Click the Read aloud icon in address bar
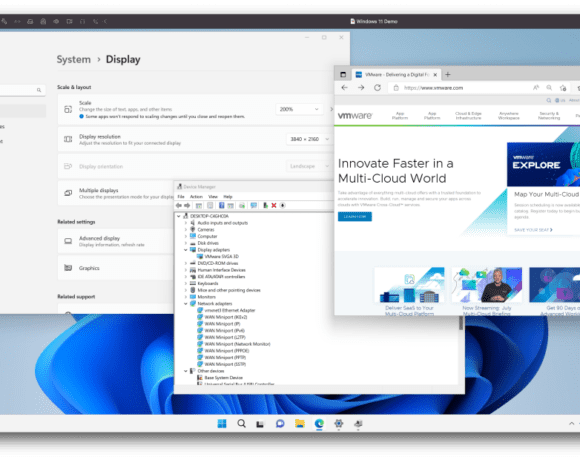The image size is (580, 460). (536, 88)
